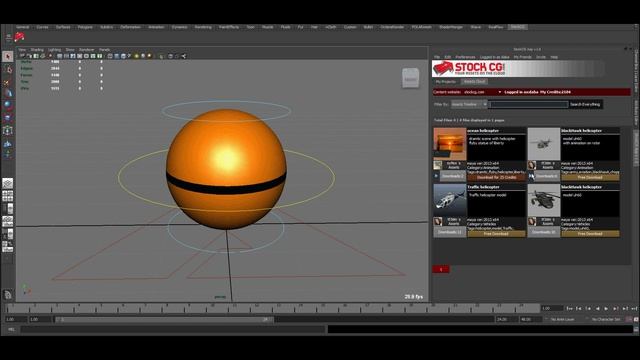640x360 pixels.
Task: Click the go to start of playback button
Action: tap(570, 309)
